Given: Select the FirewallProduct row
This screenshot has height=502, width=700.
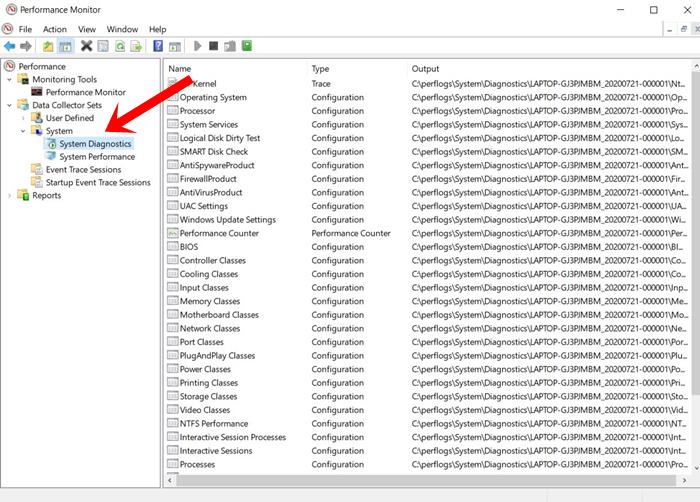Looking at the screenshot, I should click(x=427, y=179).
